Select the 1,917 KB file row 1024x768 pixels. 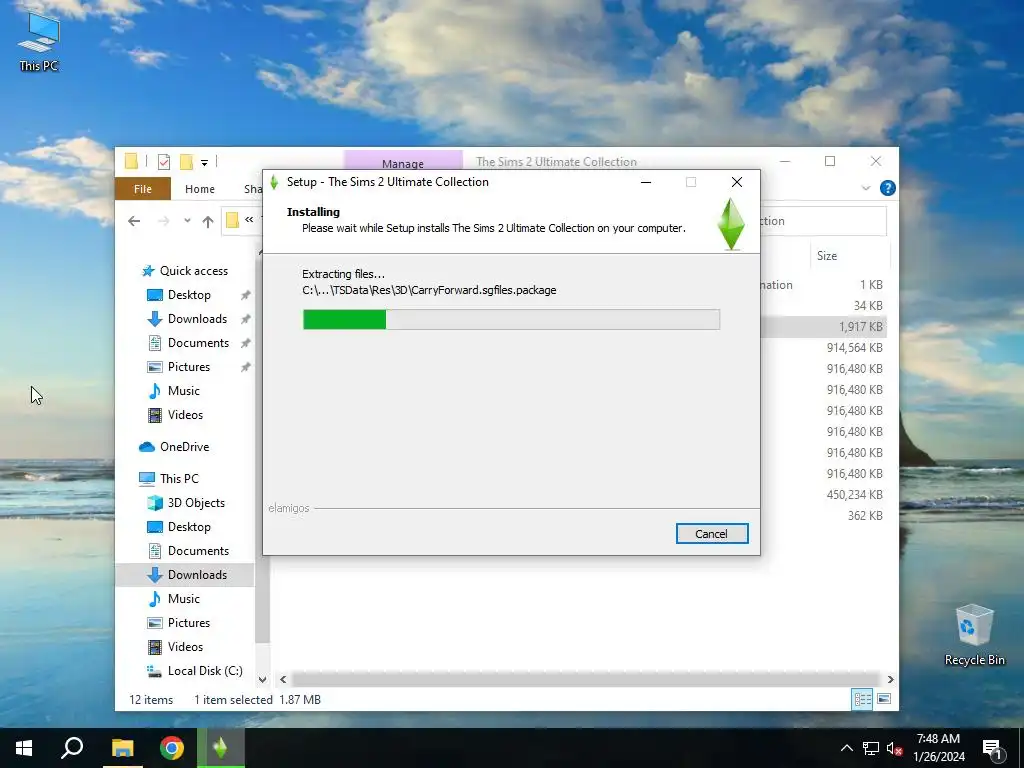point(824,327)
